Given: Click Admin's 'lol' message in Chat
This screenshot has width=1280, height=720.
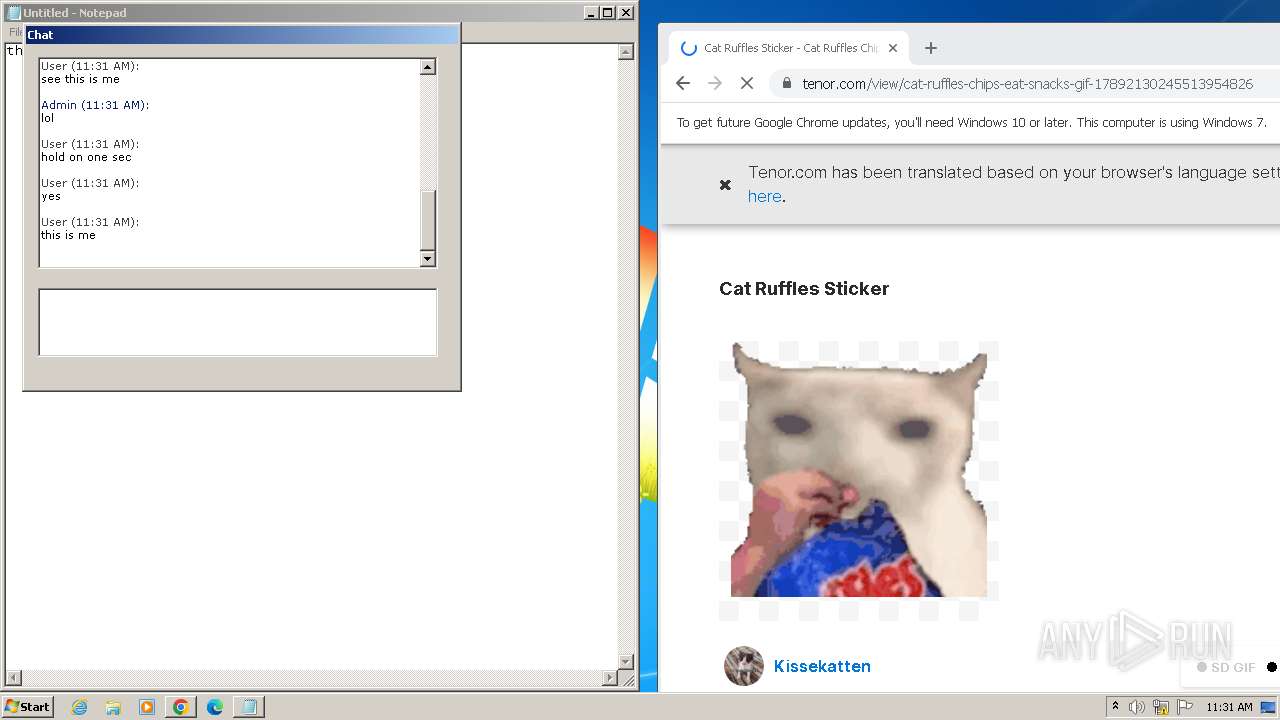Looking at the screenshot, I should pyautogui.click(x=47, y=119).
